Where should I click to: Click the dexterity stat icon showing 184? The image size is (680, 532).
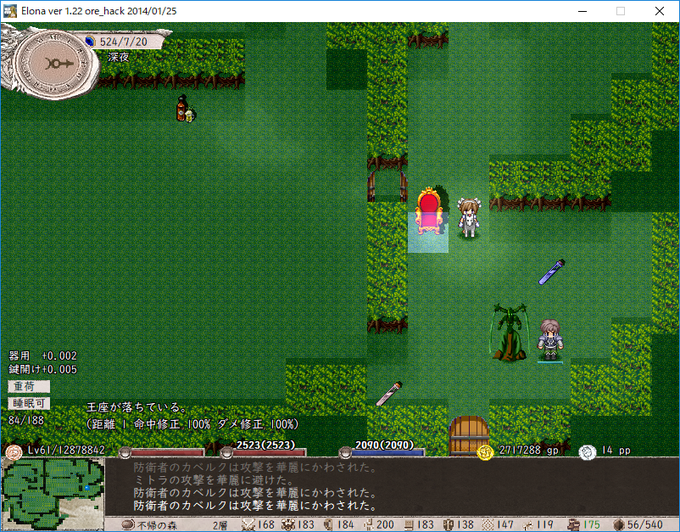pyautogui.click(x=329, y=525)
